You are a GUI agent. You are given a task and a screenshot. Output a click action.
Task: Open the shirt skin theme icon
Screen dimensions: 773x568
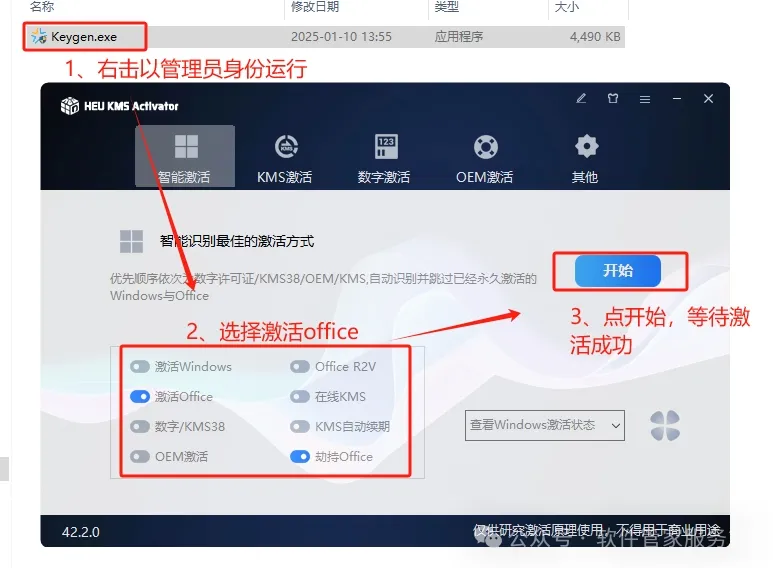613,99
